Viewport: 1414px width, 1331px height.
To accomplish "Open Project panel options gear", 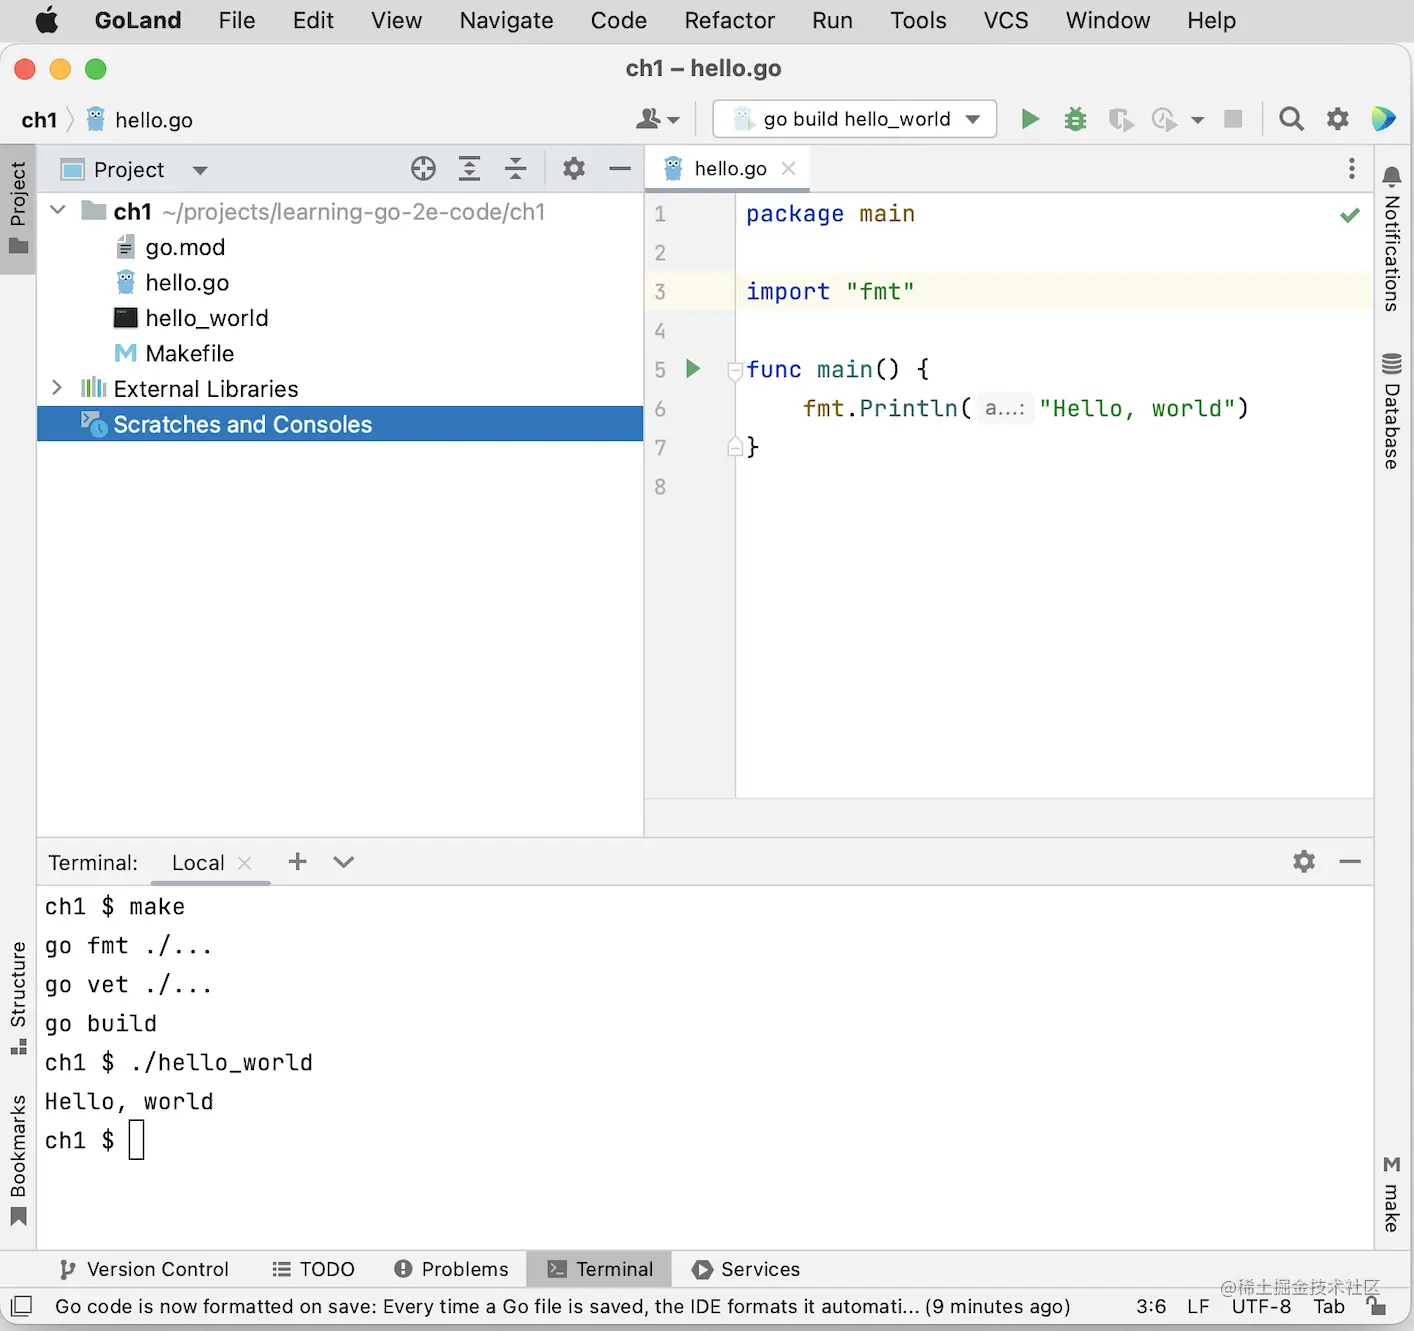I will point(573,169).
